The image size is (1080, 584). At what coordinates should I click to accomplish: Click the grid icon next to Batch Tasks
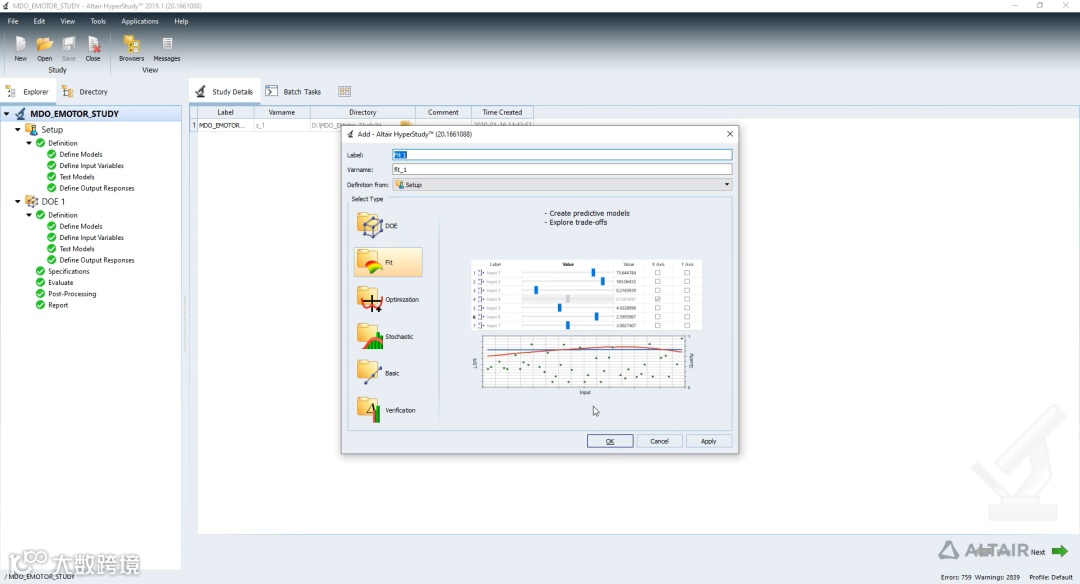pyautogui.click(x=344, y=91)
